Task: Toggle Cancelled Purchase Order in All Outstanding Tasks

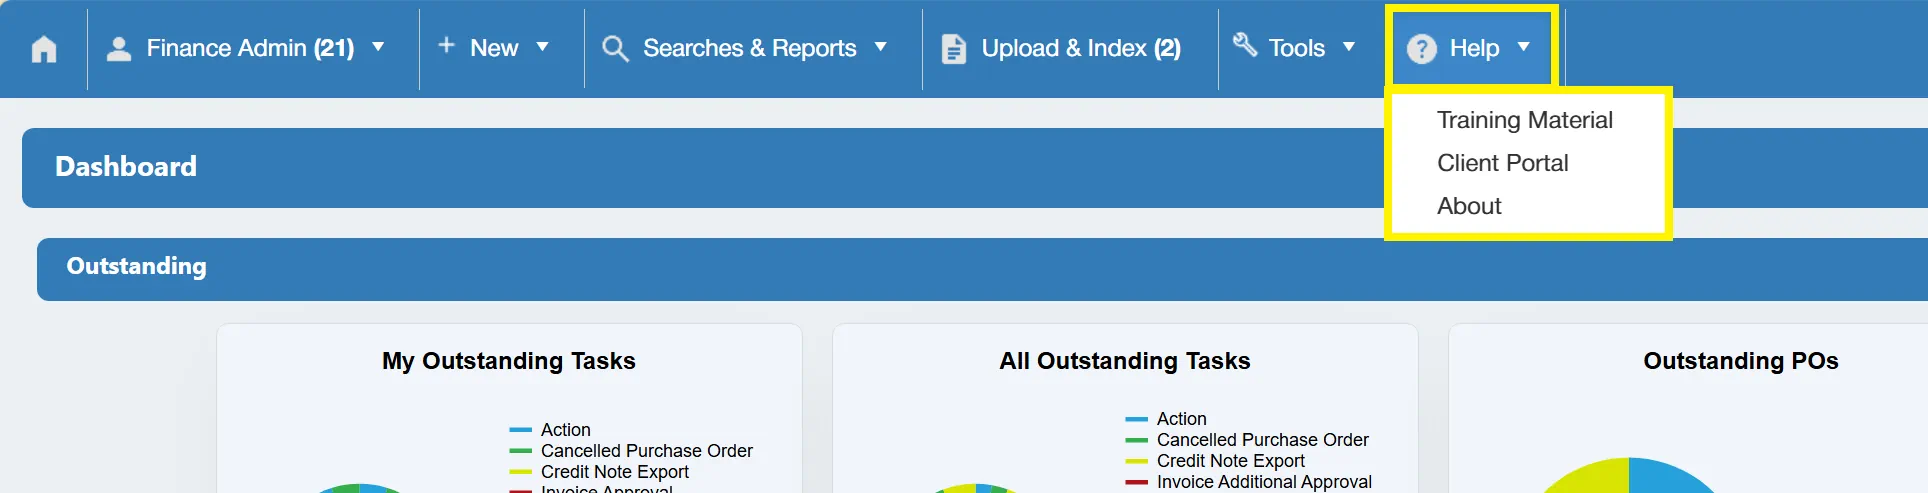Action: (1247, 440)
